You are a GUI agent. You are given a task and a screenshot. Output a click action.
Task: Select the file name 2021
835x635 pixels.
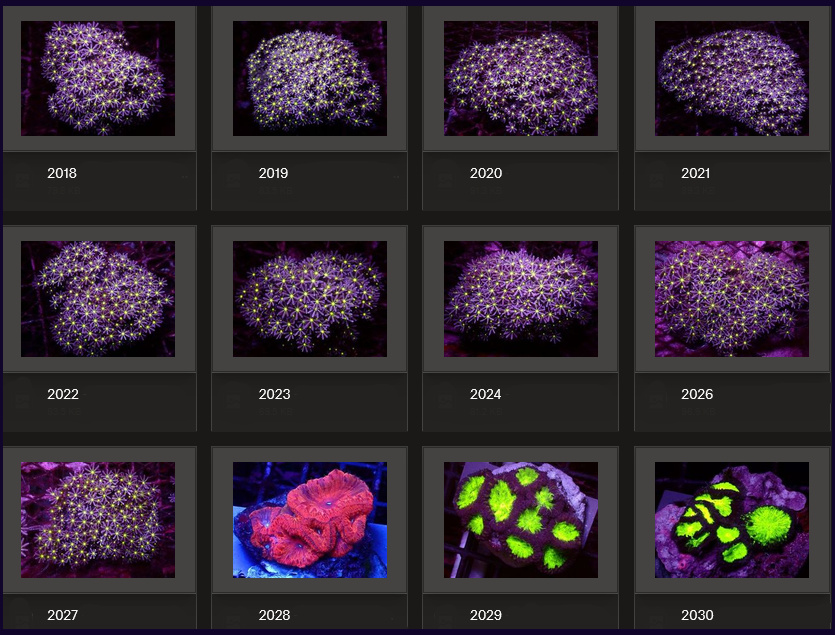click(x=695, y=173)
